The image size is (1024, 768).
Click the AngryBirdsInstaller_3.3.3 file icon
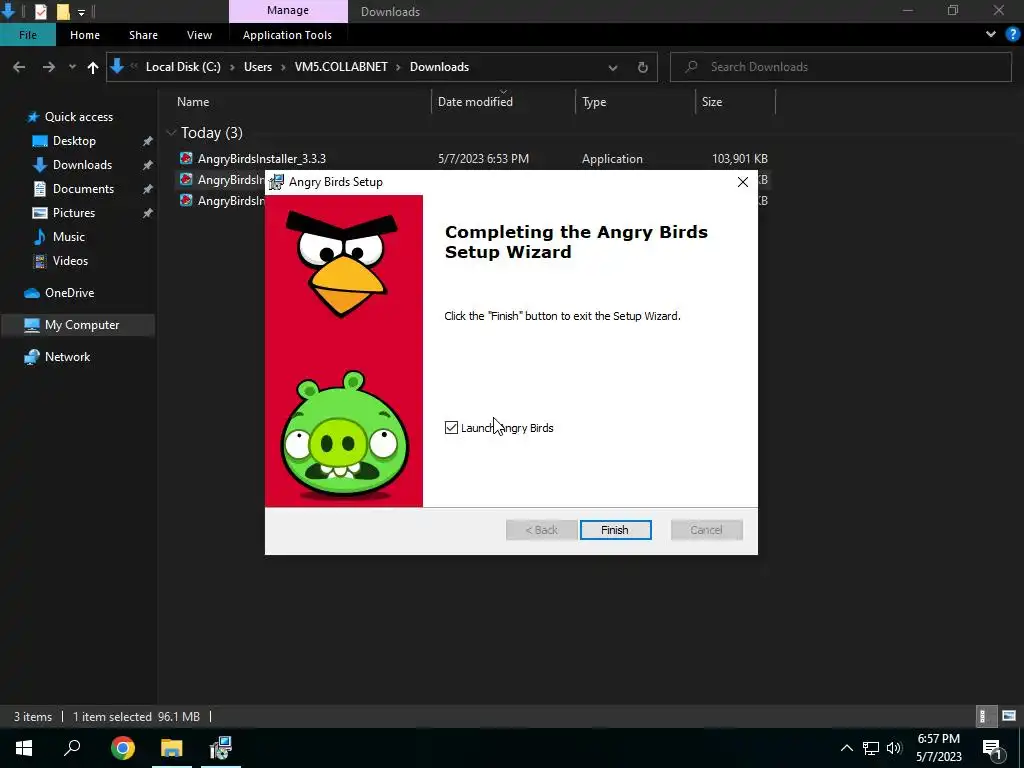(186, 158)
